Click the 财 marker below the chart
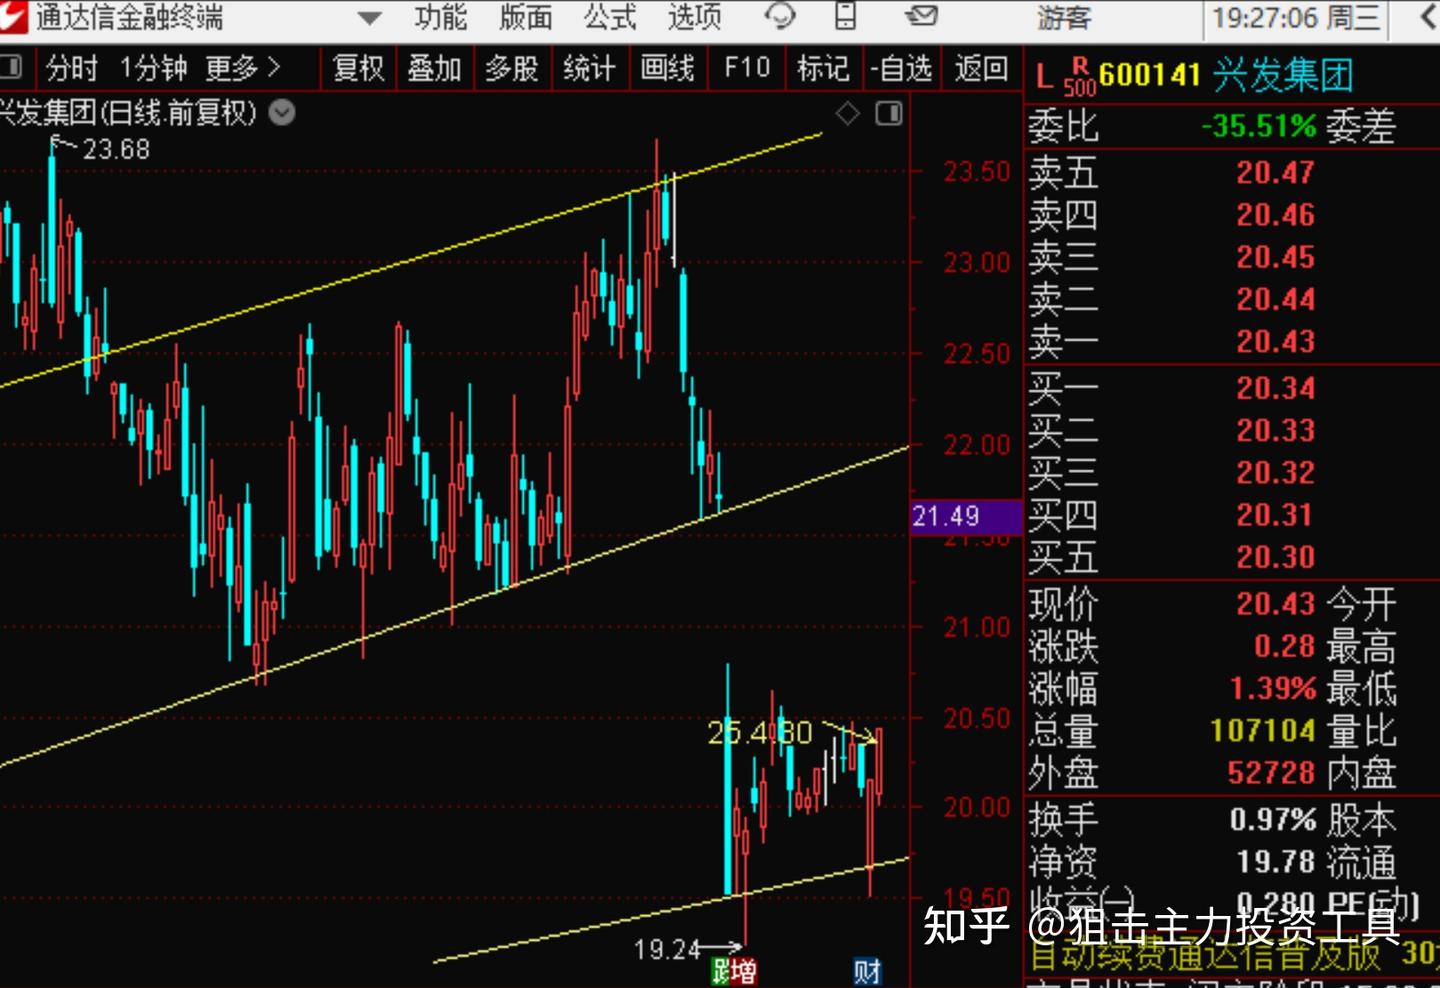 867,971
